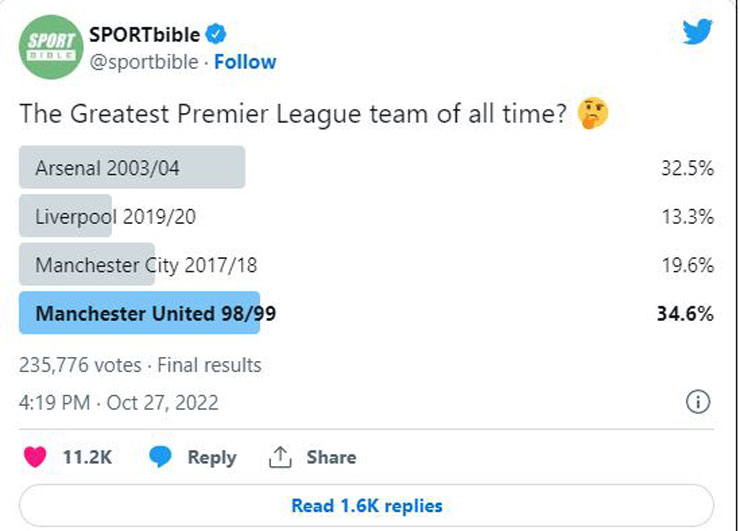Open the 4:19 PM Oct 27 timestamp

coord(118,403)
